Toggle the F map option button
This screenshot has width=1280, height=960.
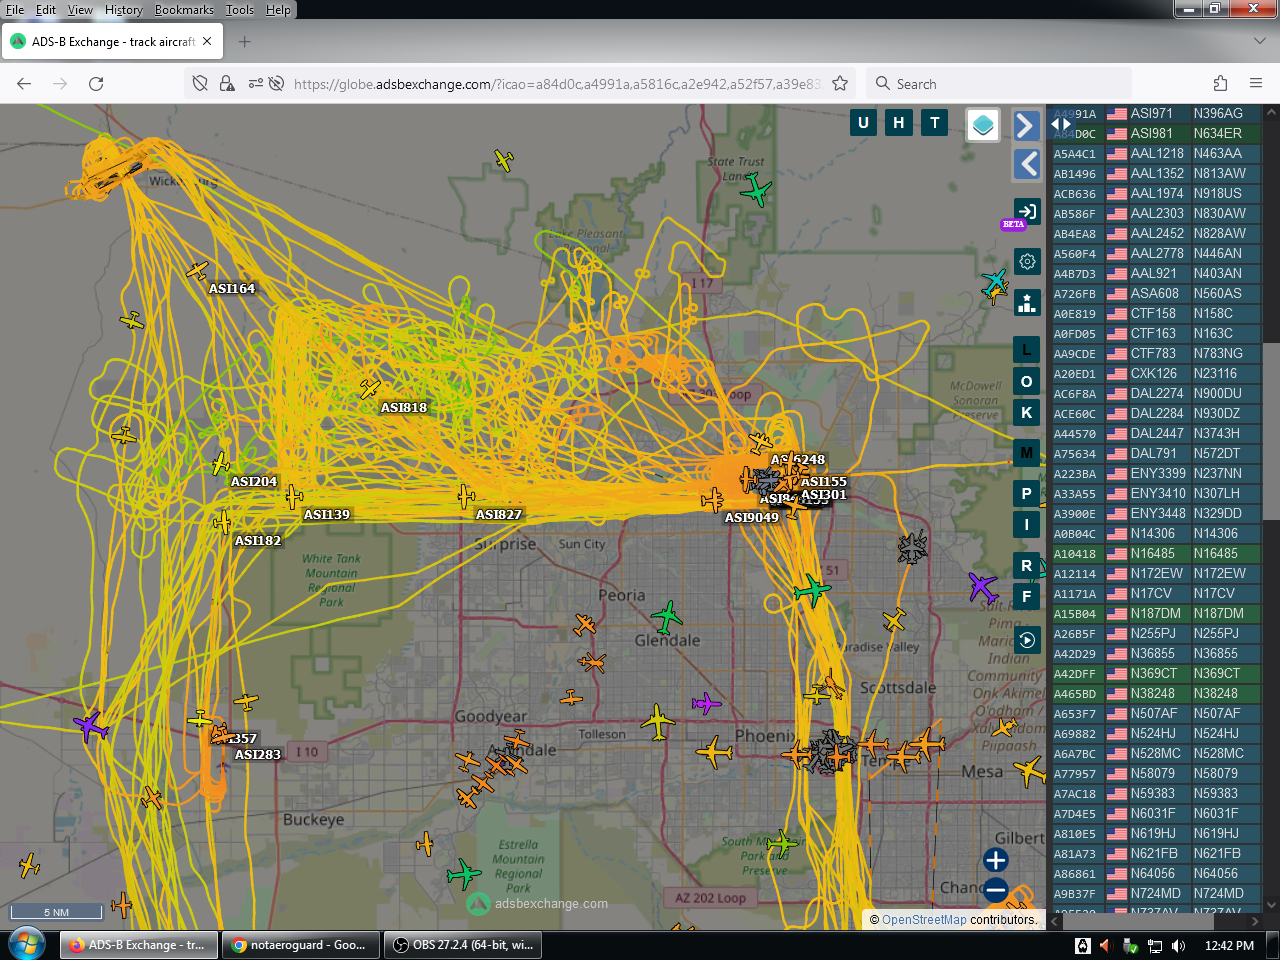(x=1027, y=596)
